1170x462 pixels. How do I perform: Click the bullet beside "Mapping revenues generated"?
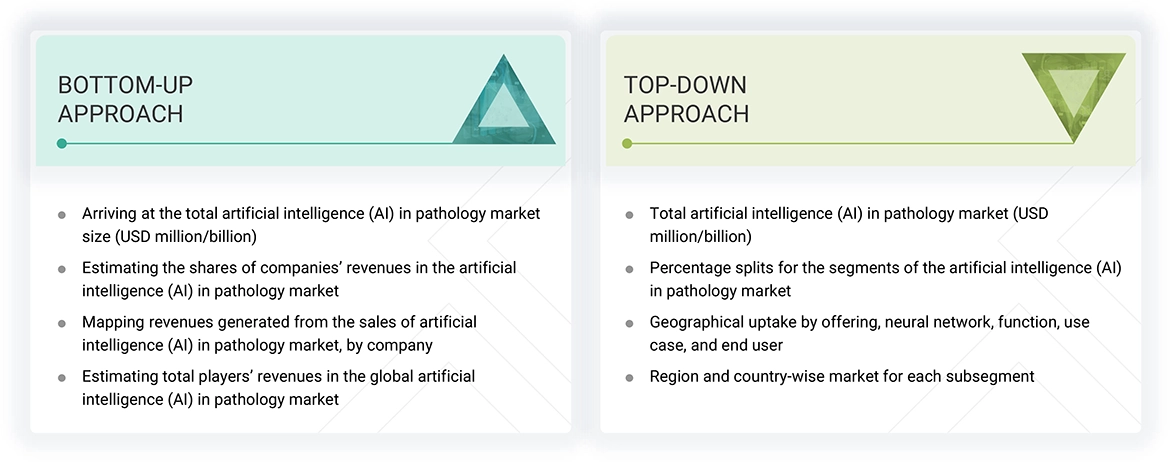coord(62,323)
